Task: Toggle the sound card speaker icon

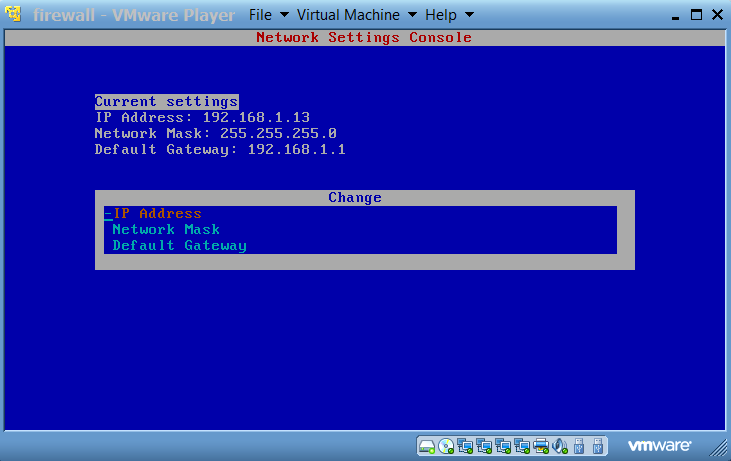Action: [560, 445]
